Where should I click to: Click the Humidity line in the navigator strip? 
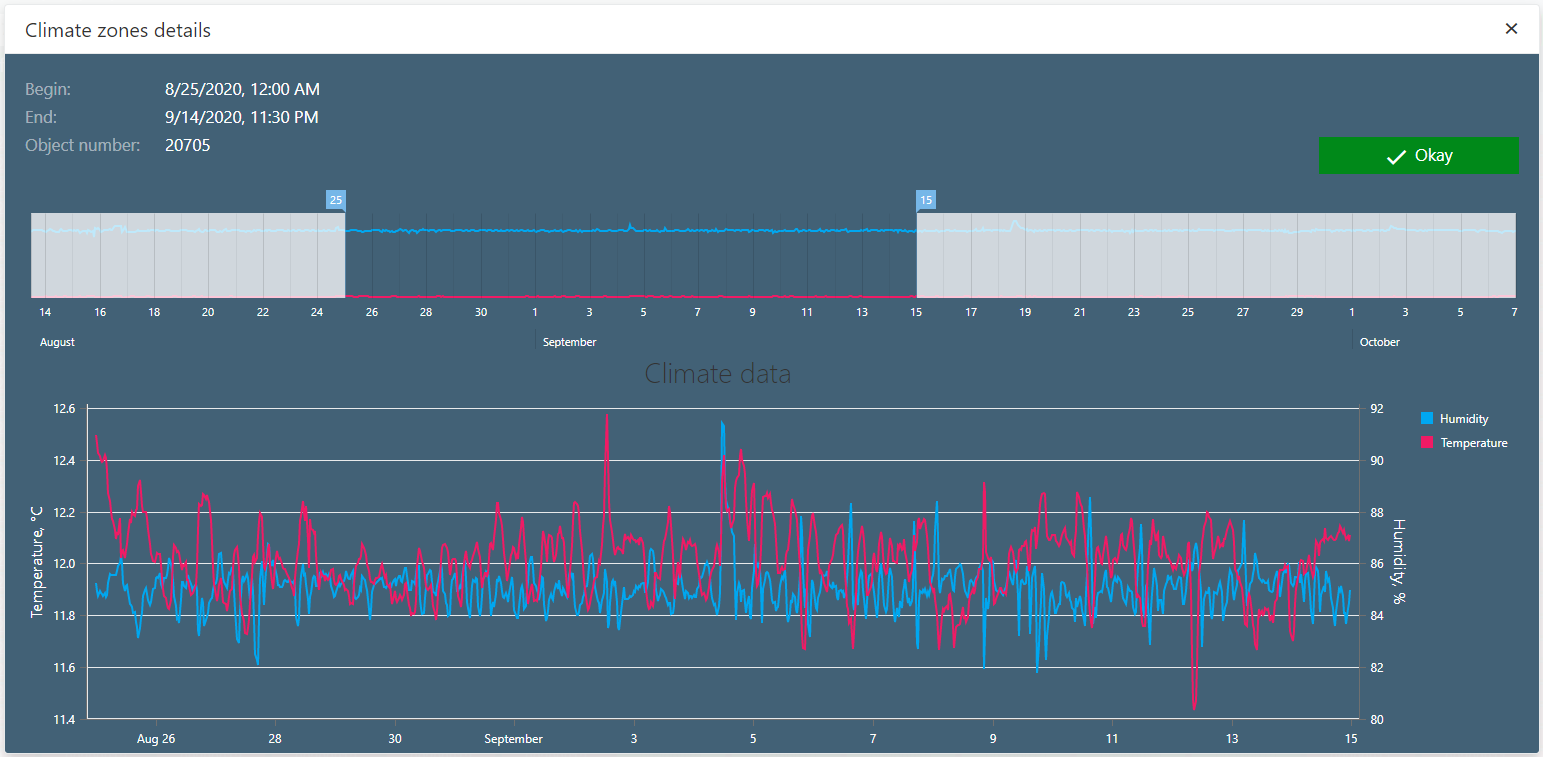coord(630,231)
